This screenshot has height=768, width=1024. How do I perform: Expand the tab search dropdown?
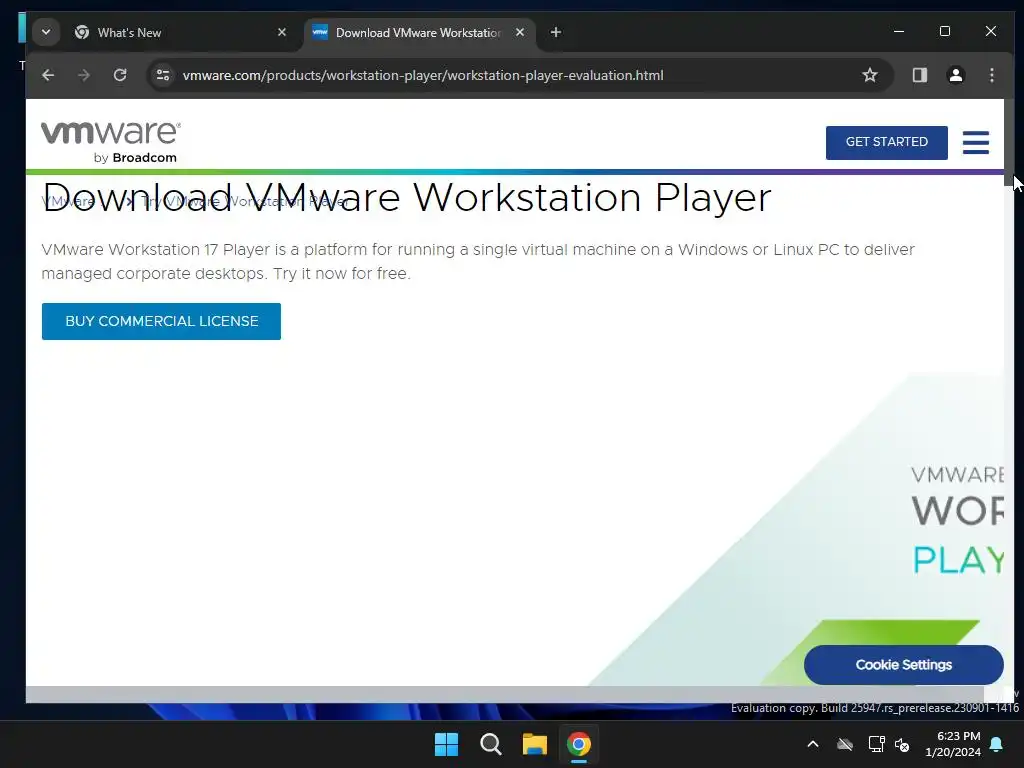(x=46, y=32)
